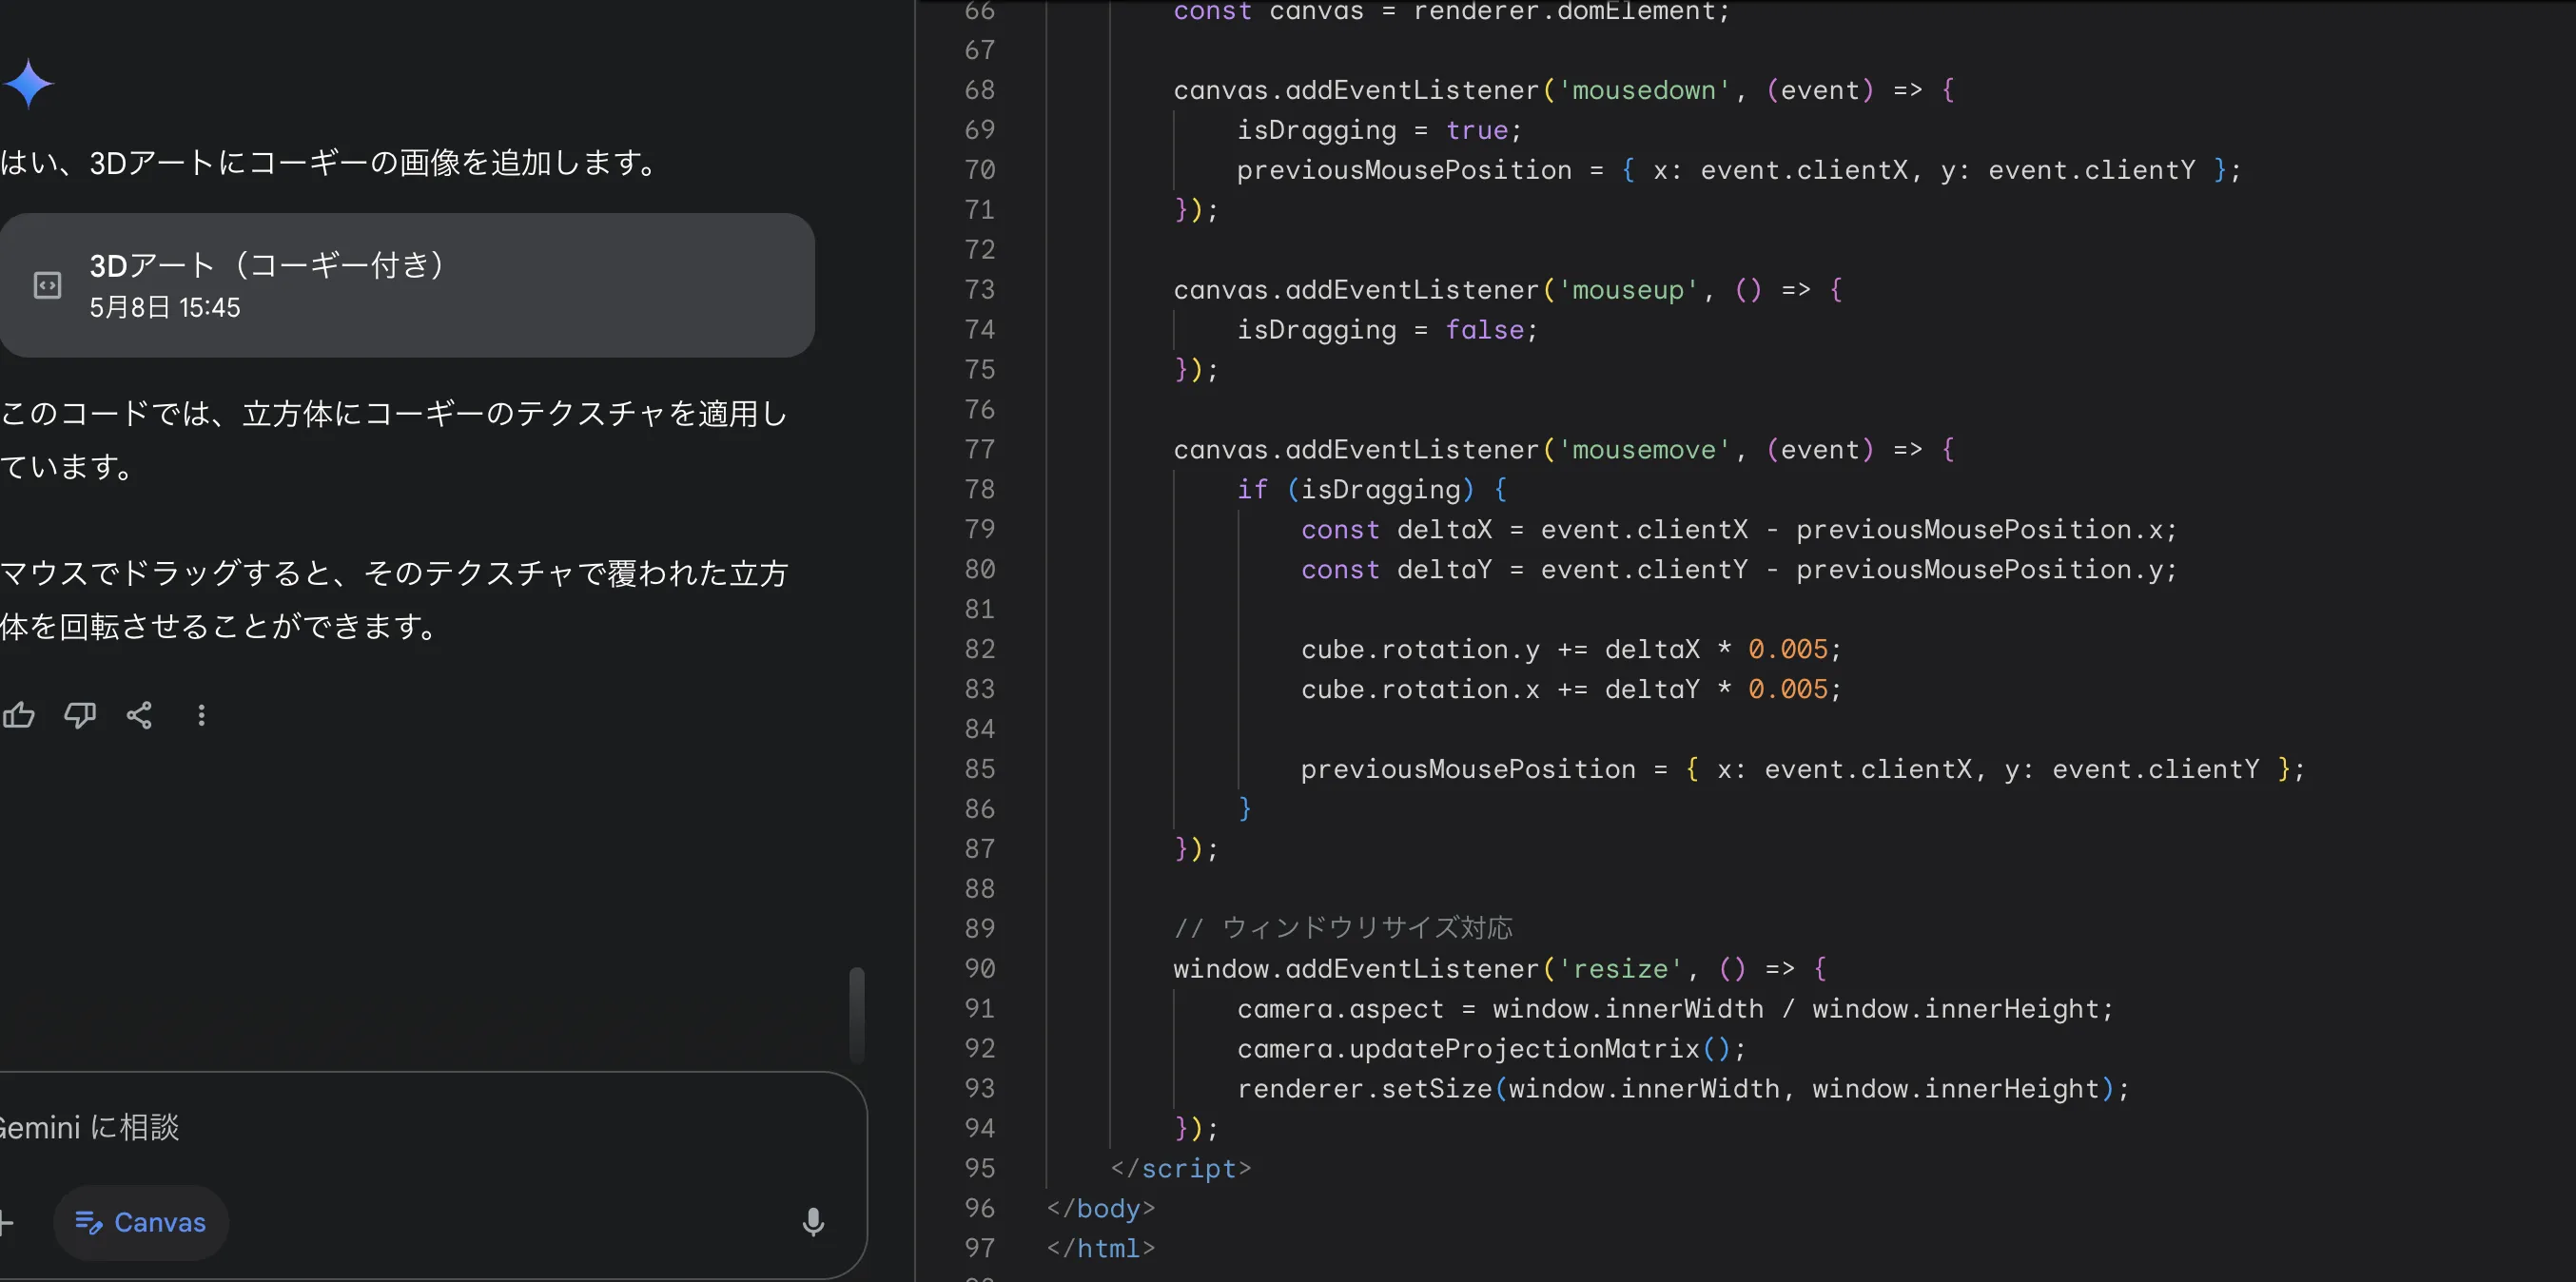Click the 'renderer.setSize' line
2576x1282 pixels.
(x=1683, y=1088)
